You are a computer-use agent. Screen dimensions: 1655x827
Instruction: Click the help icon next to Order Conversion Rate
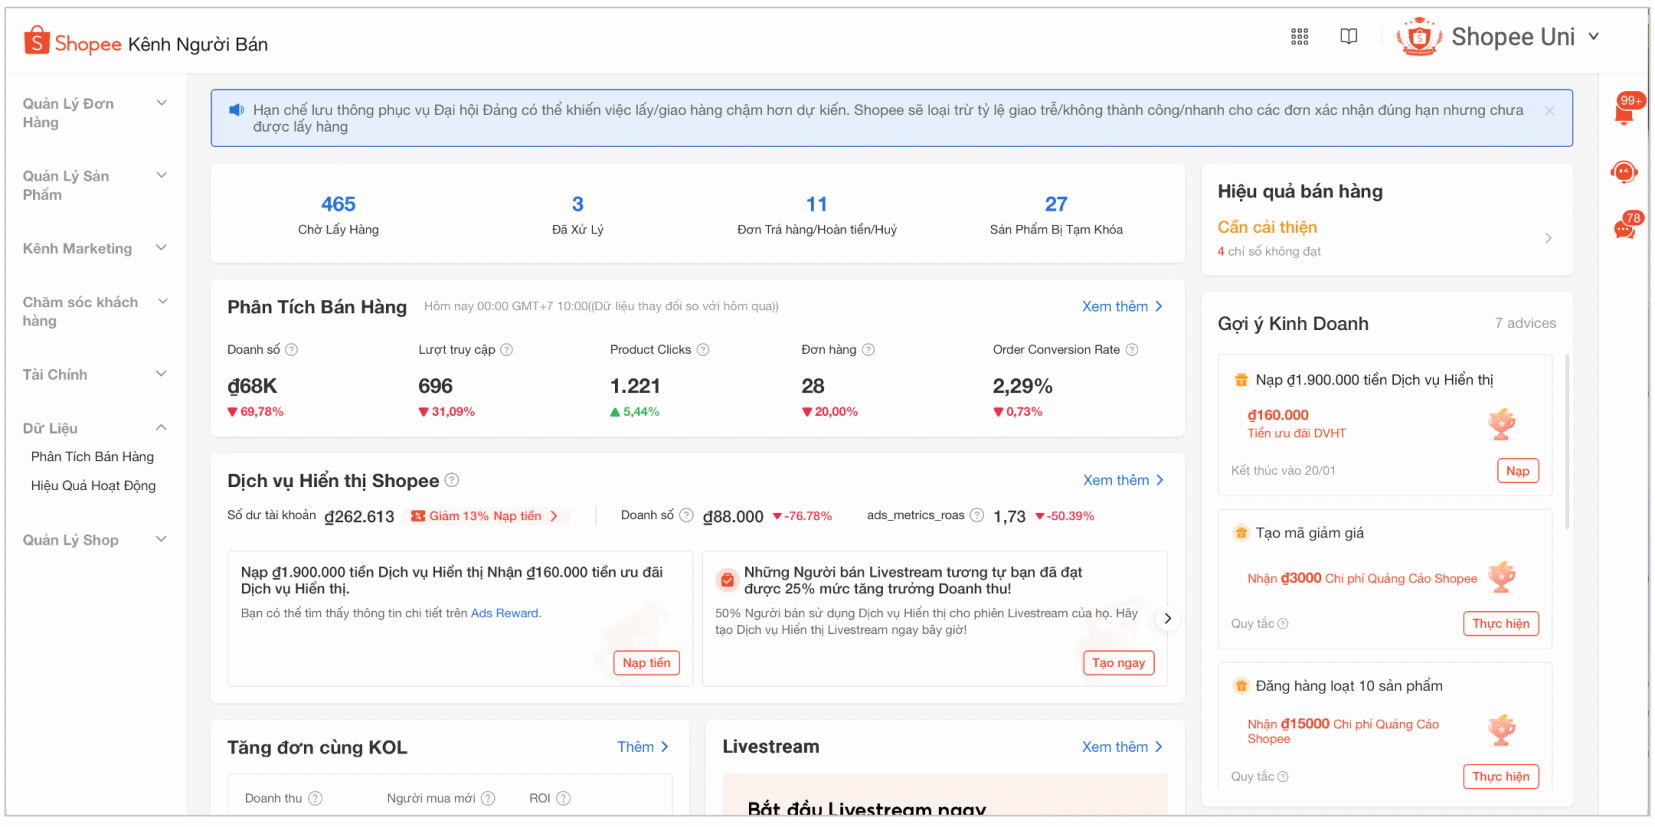[1132, 350]
